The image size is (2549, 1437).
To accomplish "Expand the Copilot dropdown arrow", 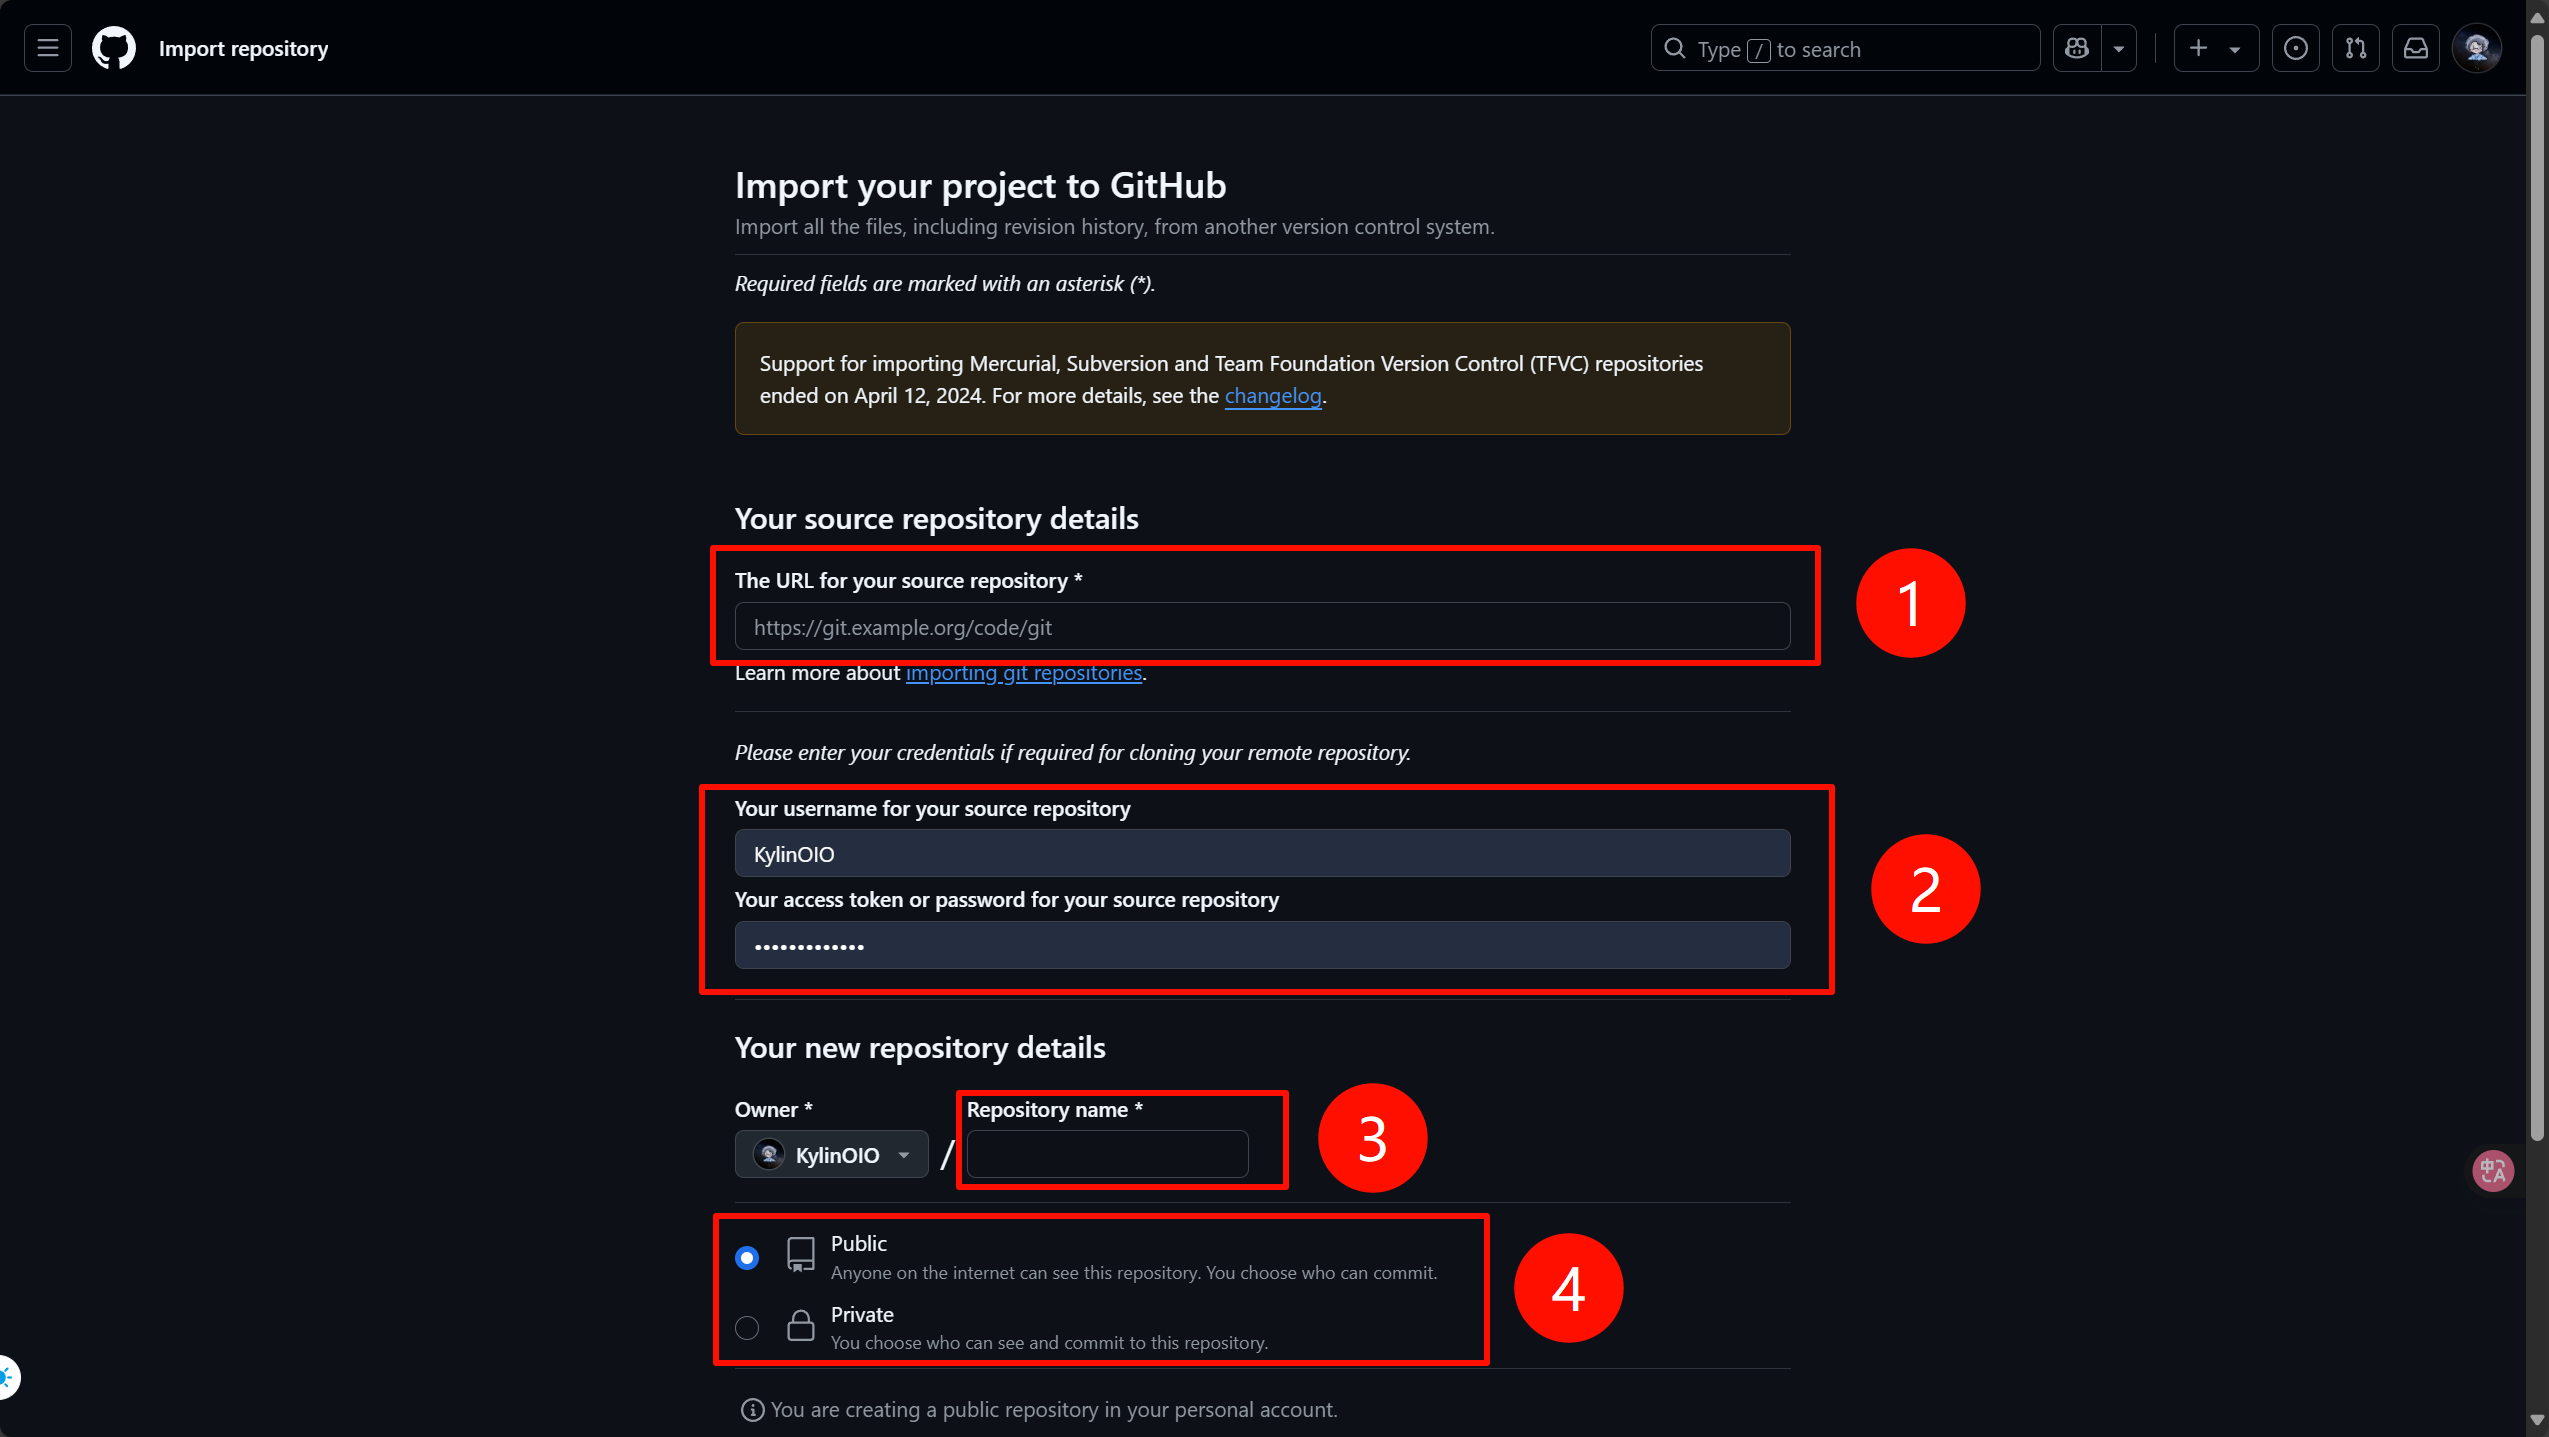I will pyautogui.click(x=2118, y=48).
